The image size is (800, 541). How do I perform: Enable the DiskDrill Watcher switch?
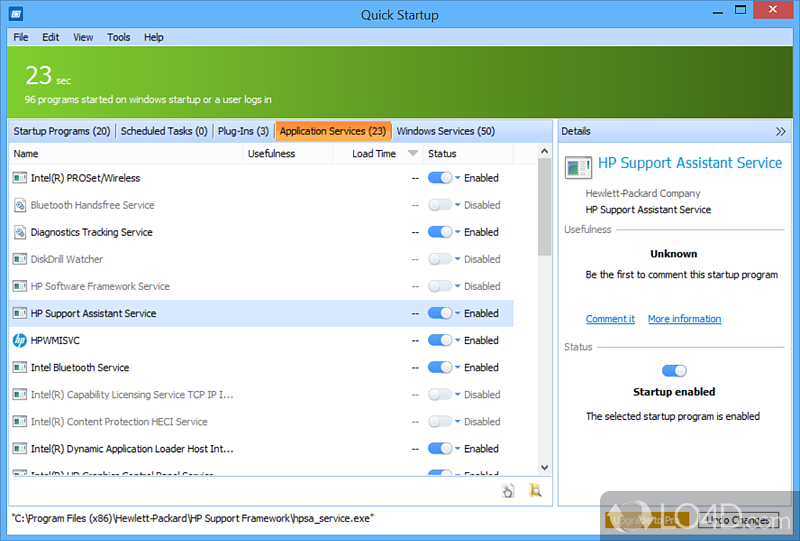point(440,259)
